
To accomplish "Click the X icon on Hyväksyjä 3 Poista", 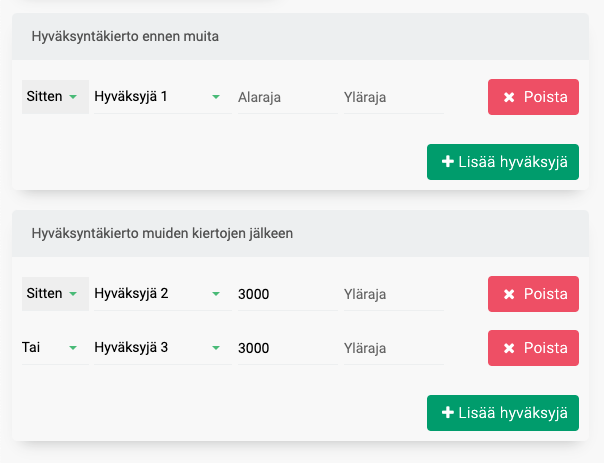I will 509,348.
